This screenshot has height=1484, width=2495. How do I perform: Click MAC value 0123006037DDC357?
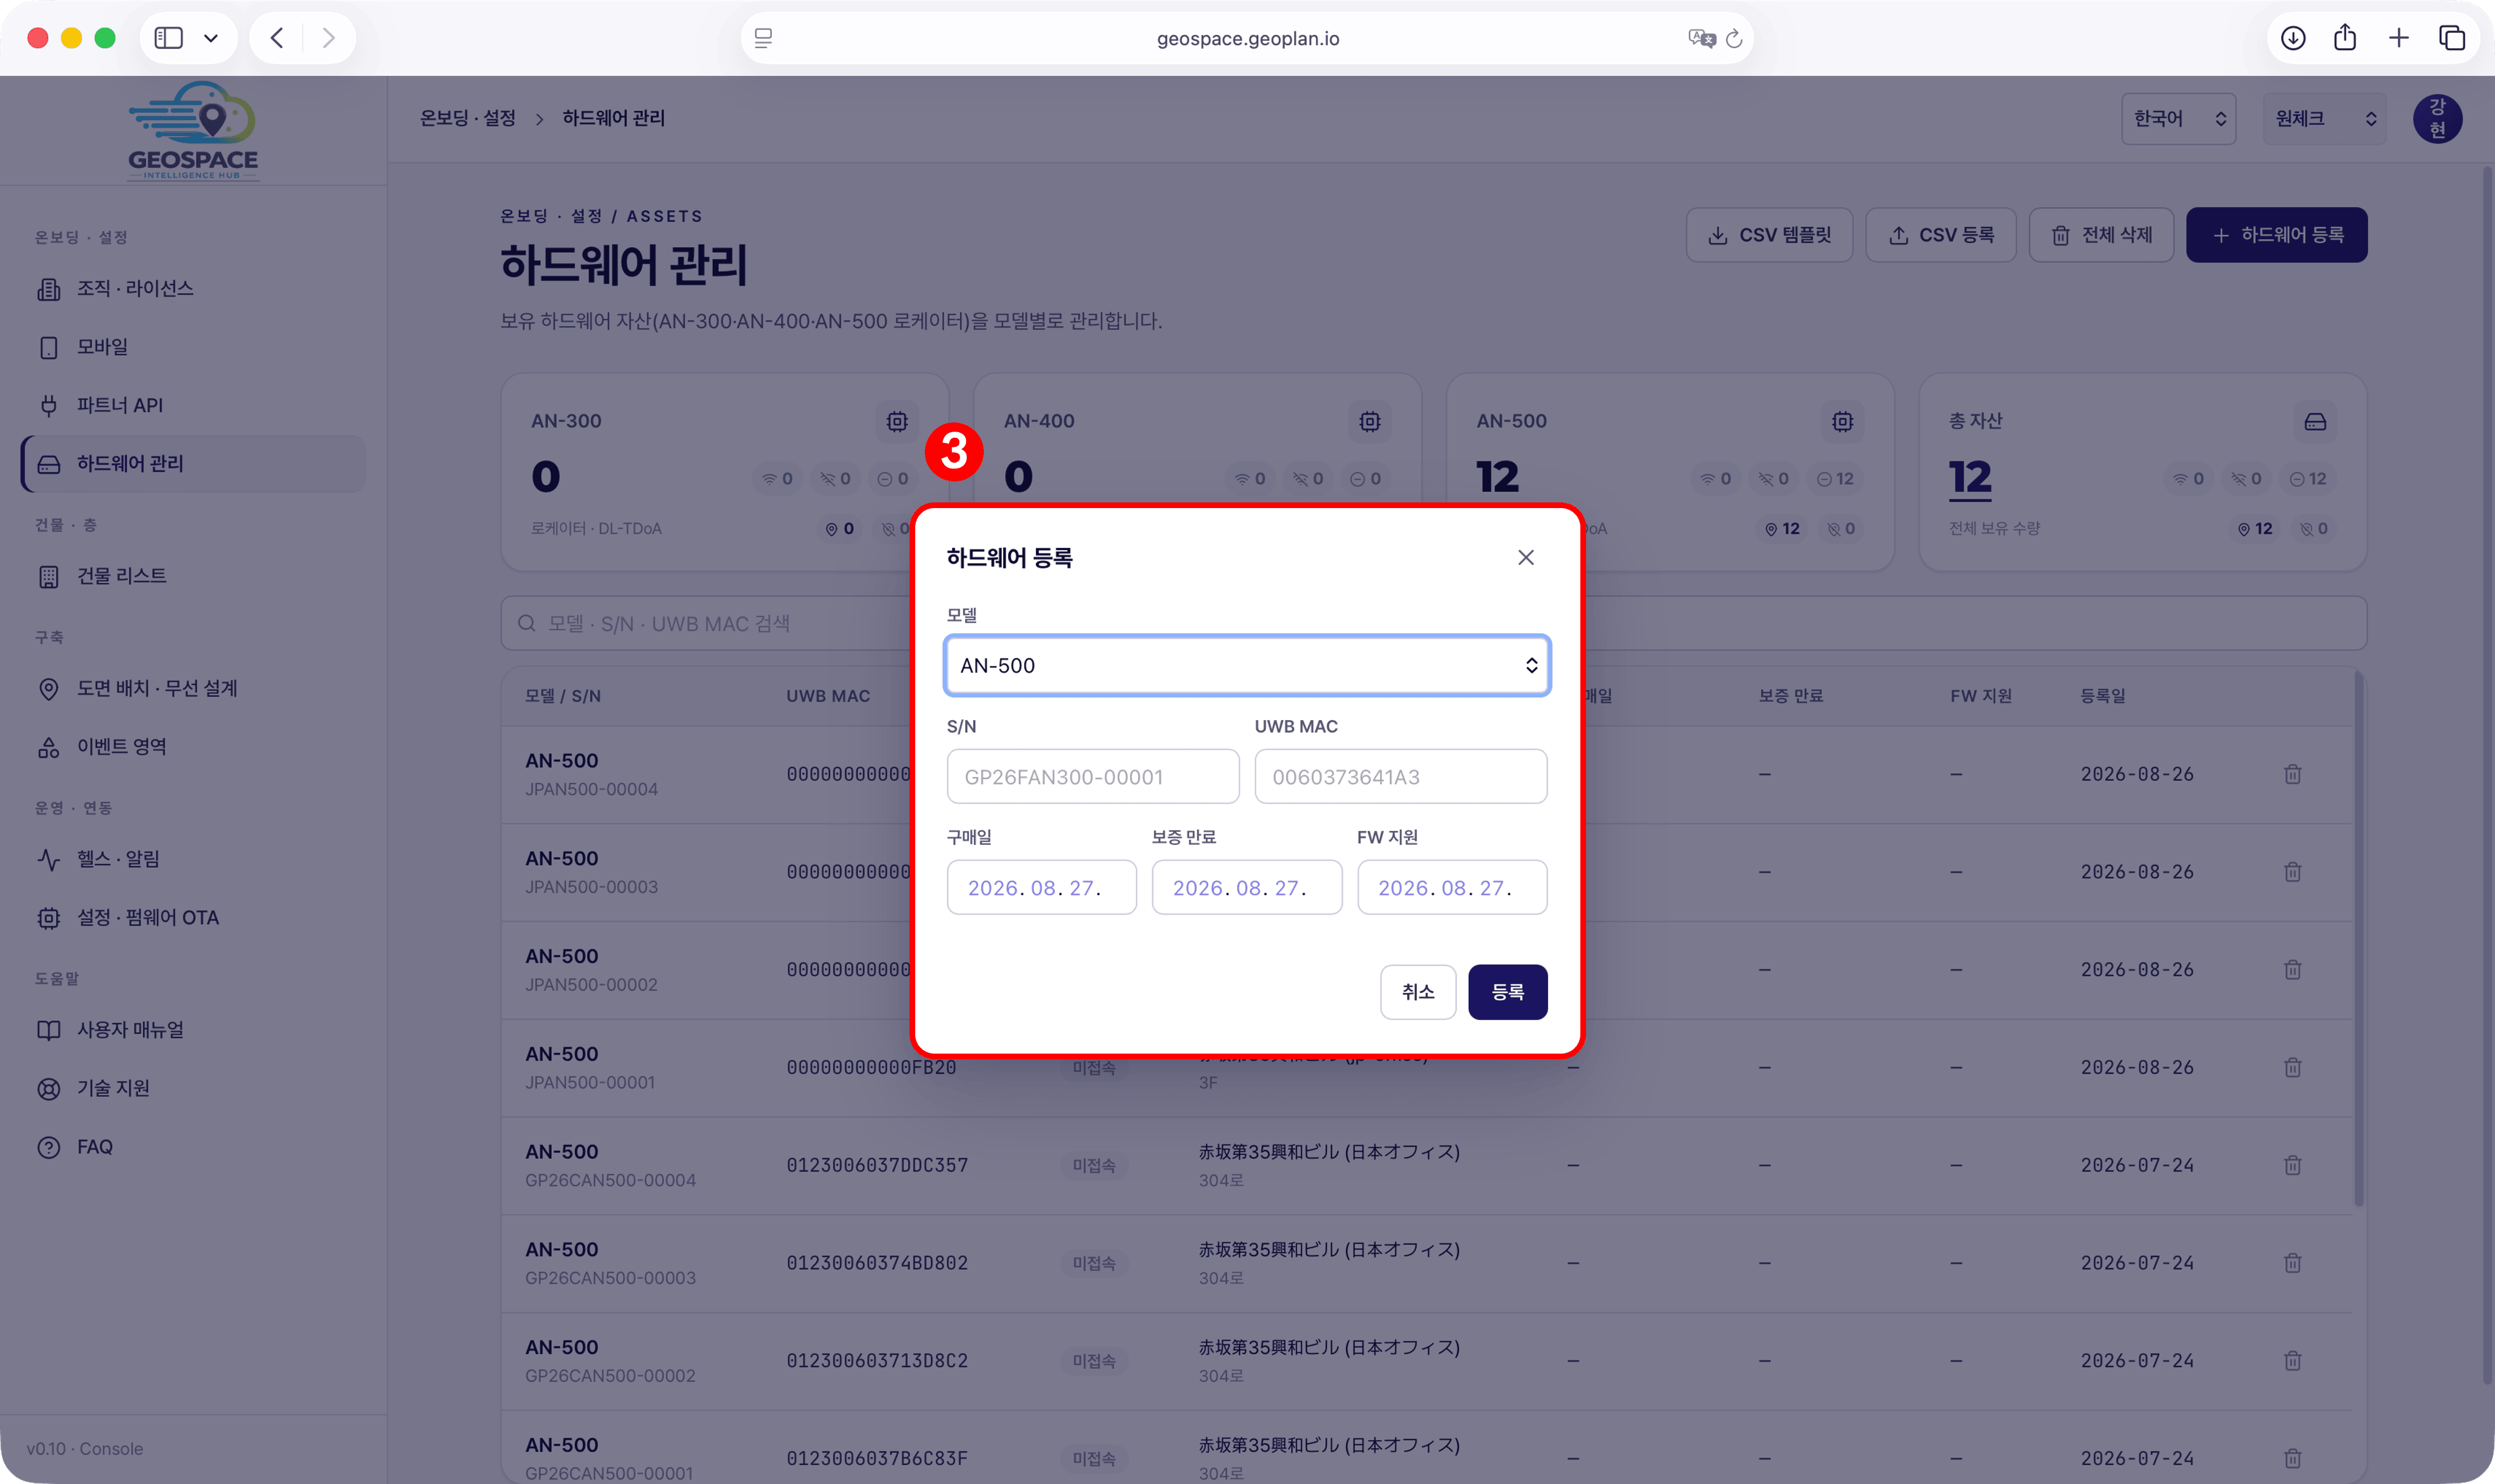click(876, 1165)
